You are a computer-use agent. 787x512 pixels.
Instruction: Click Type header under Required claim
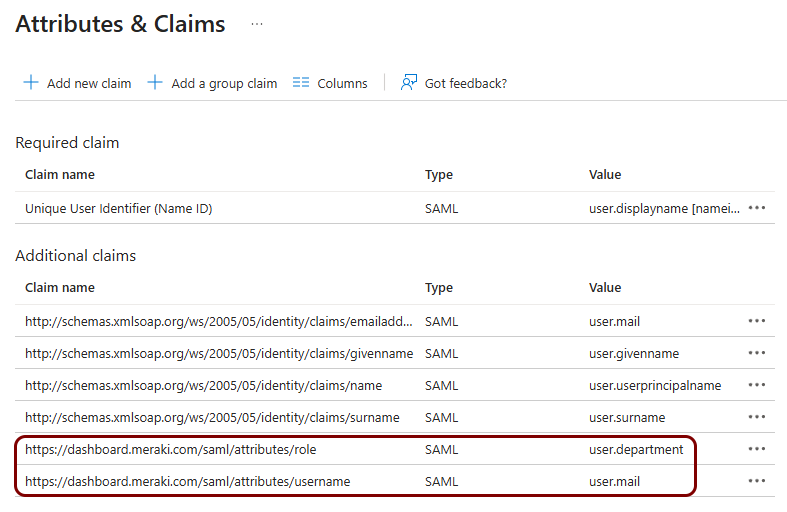[x=439, y=175]
